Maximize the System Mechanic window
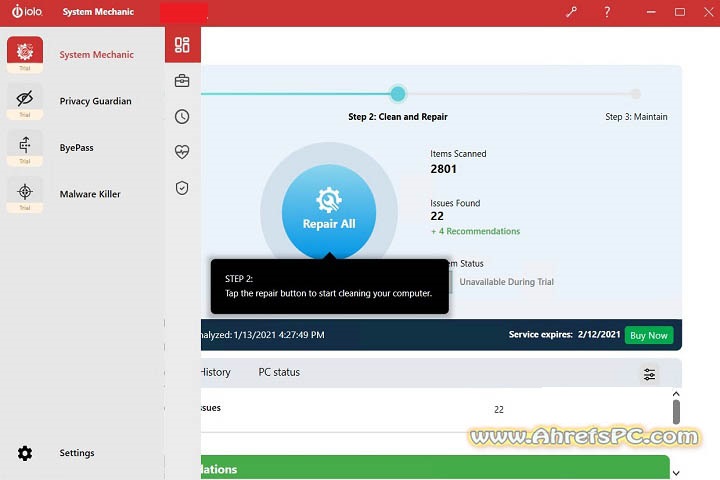720x480 pixels. coord(680,12)
